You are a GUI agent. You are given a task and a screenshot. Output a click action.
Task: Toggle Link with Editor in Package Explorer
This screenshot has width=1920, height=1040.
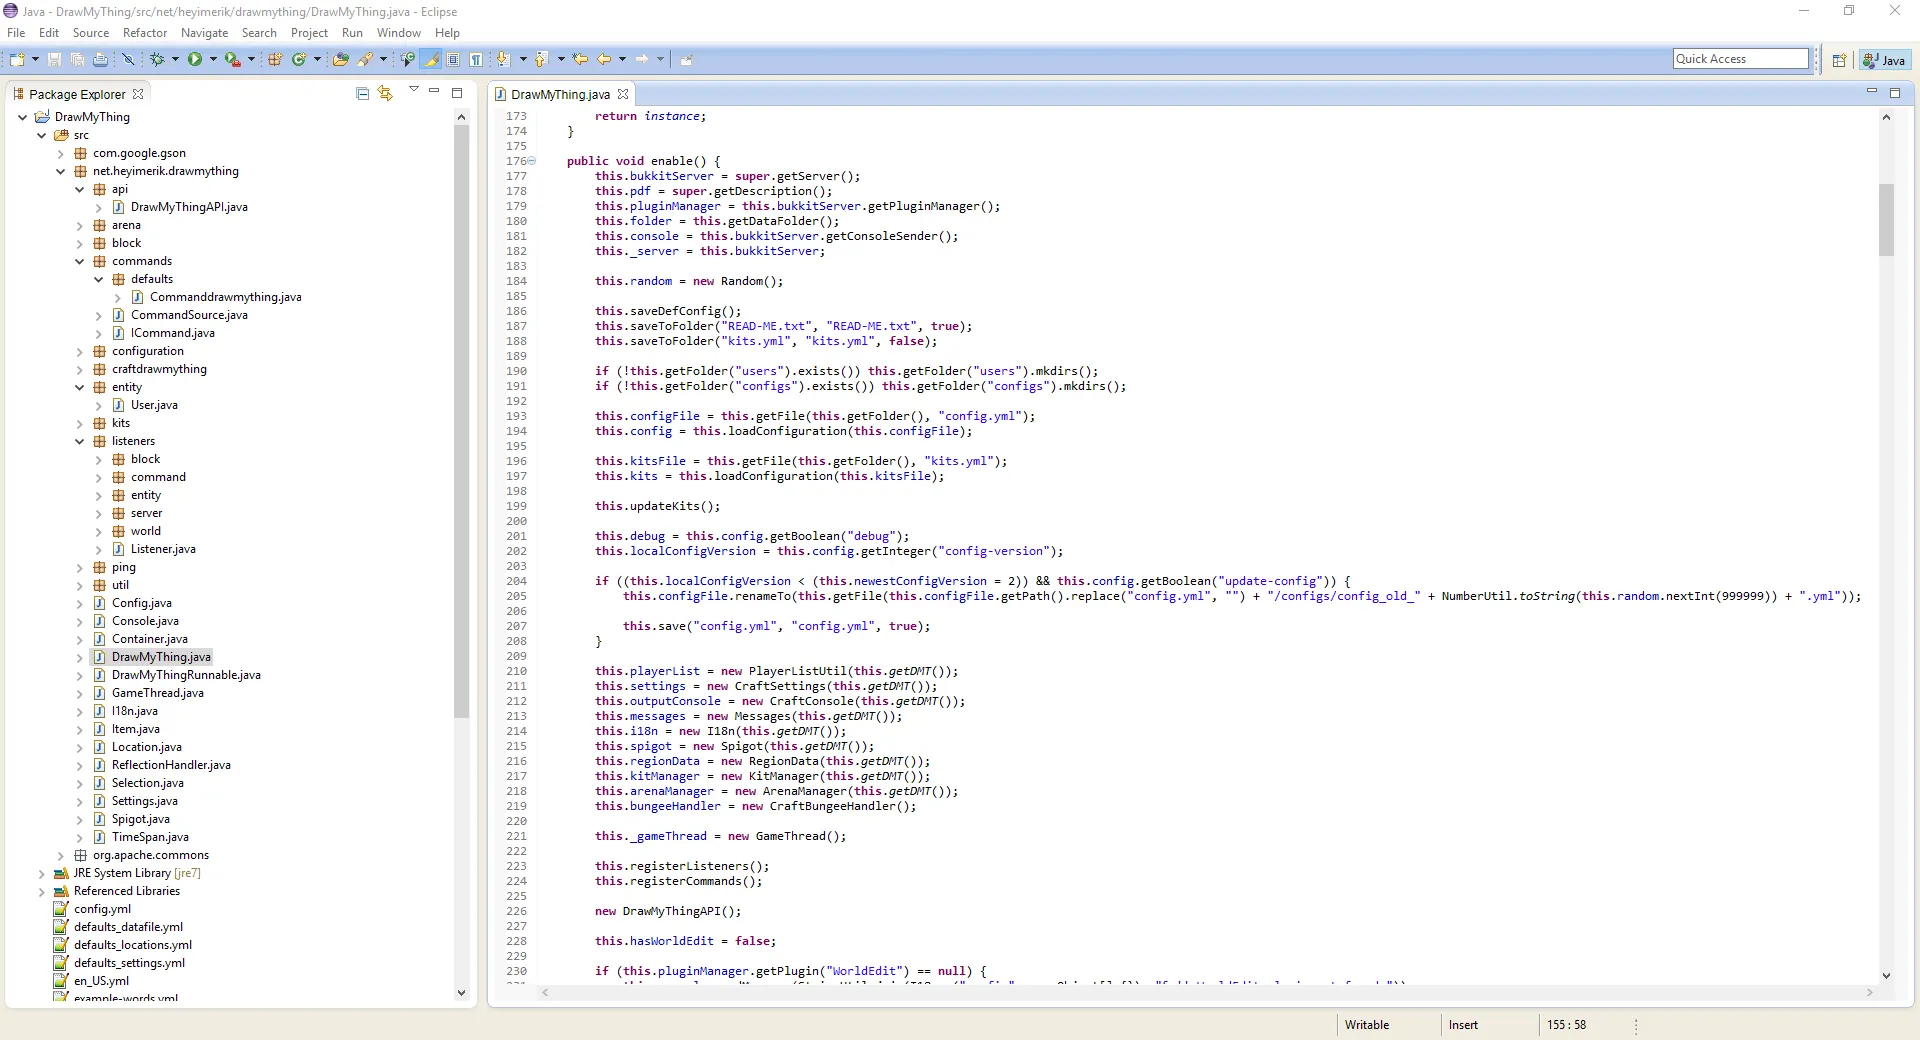(x=385, y=94)
